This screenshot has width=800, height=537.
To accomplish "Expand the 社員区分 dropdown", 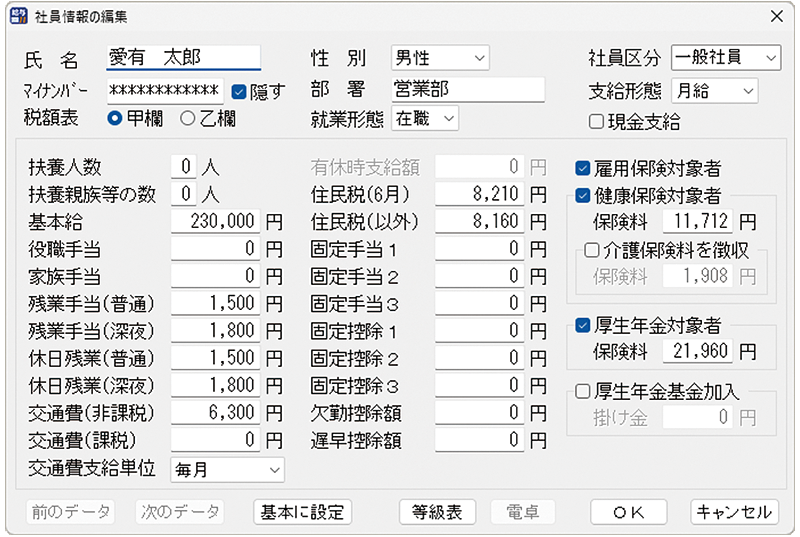I will (725, 58).
